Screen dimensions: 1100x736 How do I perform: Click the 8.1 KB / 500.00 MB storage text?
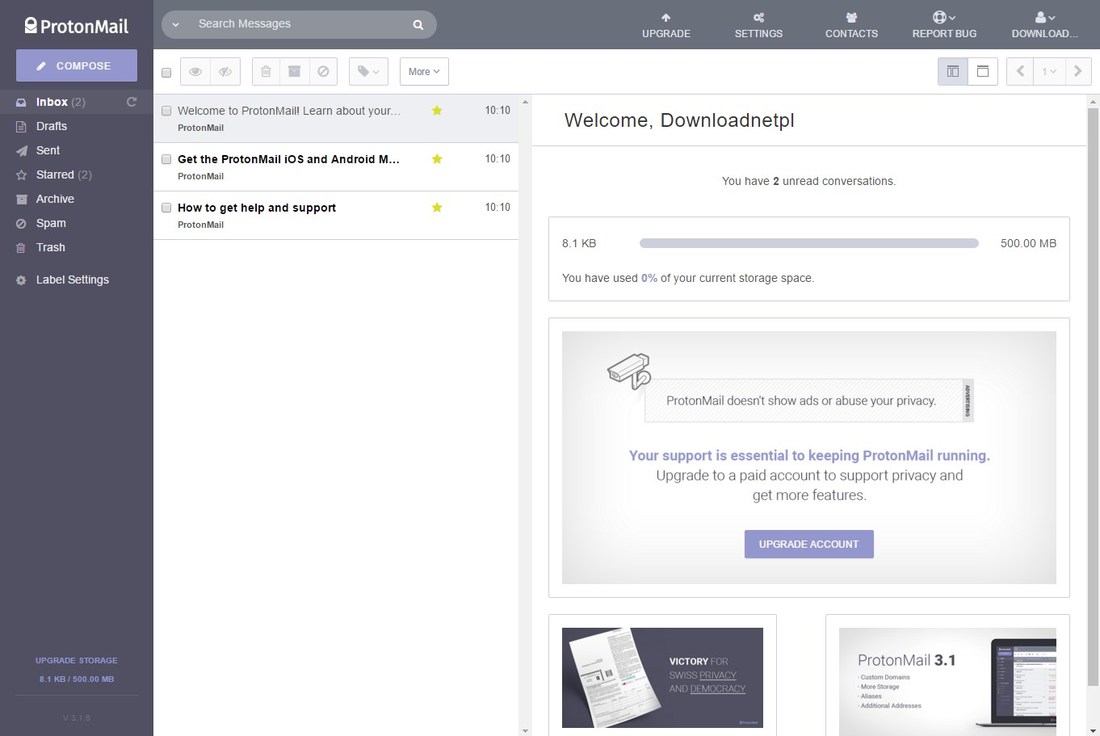coord(76,679)
